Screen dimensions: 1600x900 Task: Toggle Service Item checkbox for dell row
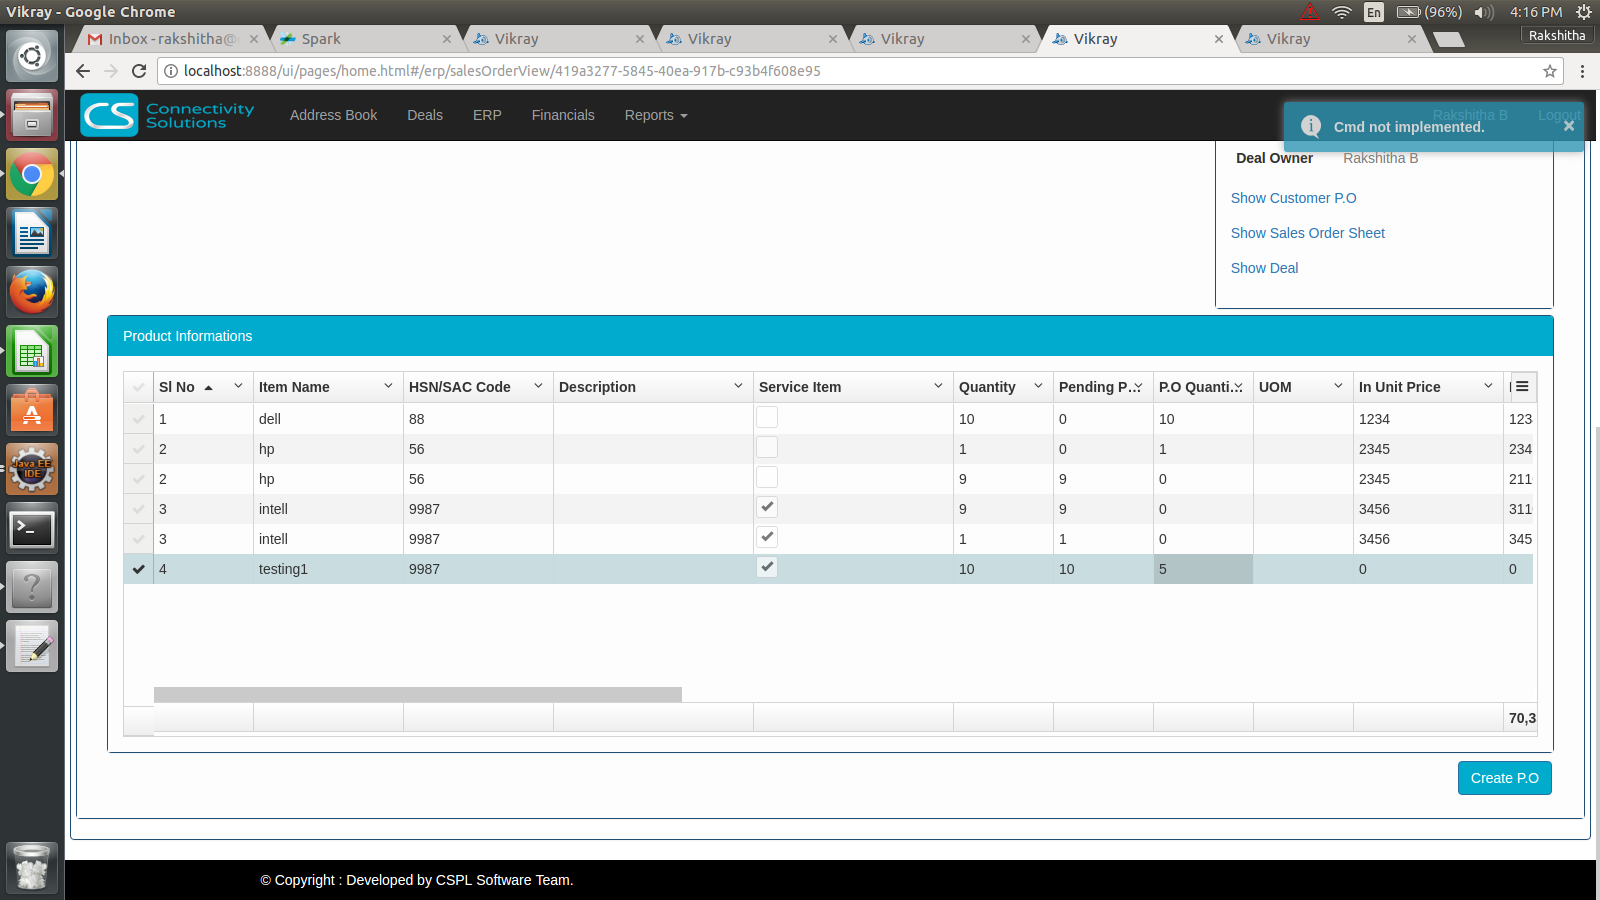[x=767, y=418]
